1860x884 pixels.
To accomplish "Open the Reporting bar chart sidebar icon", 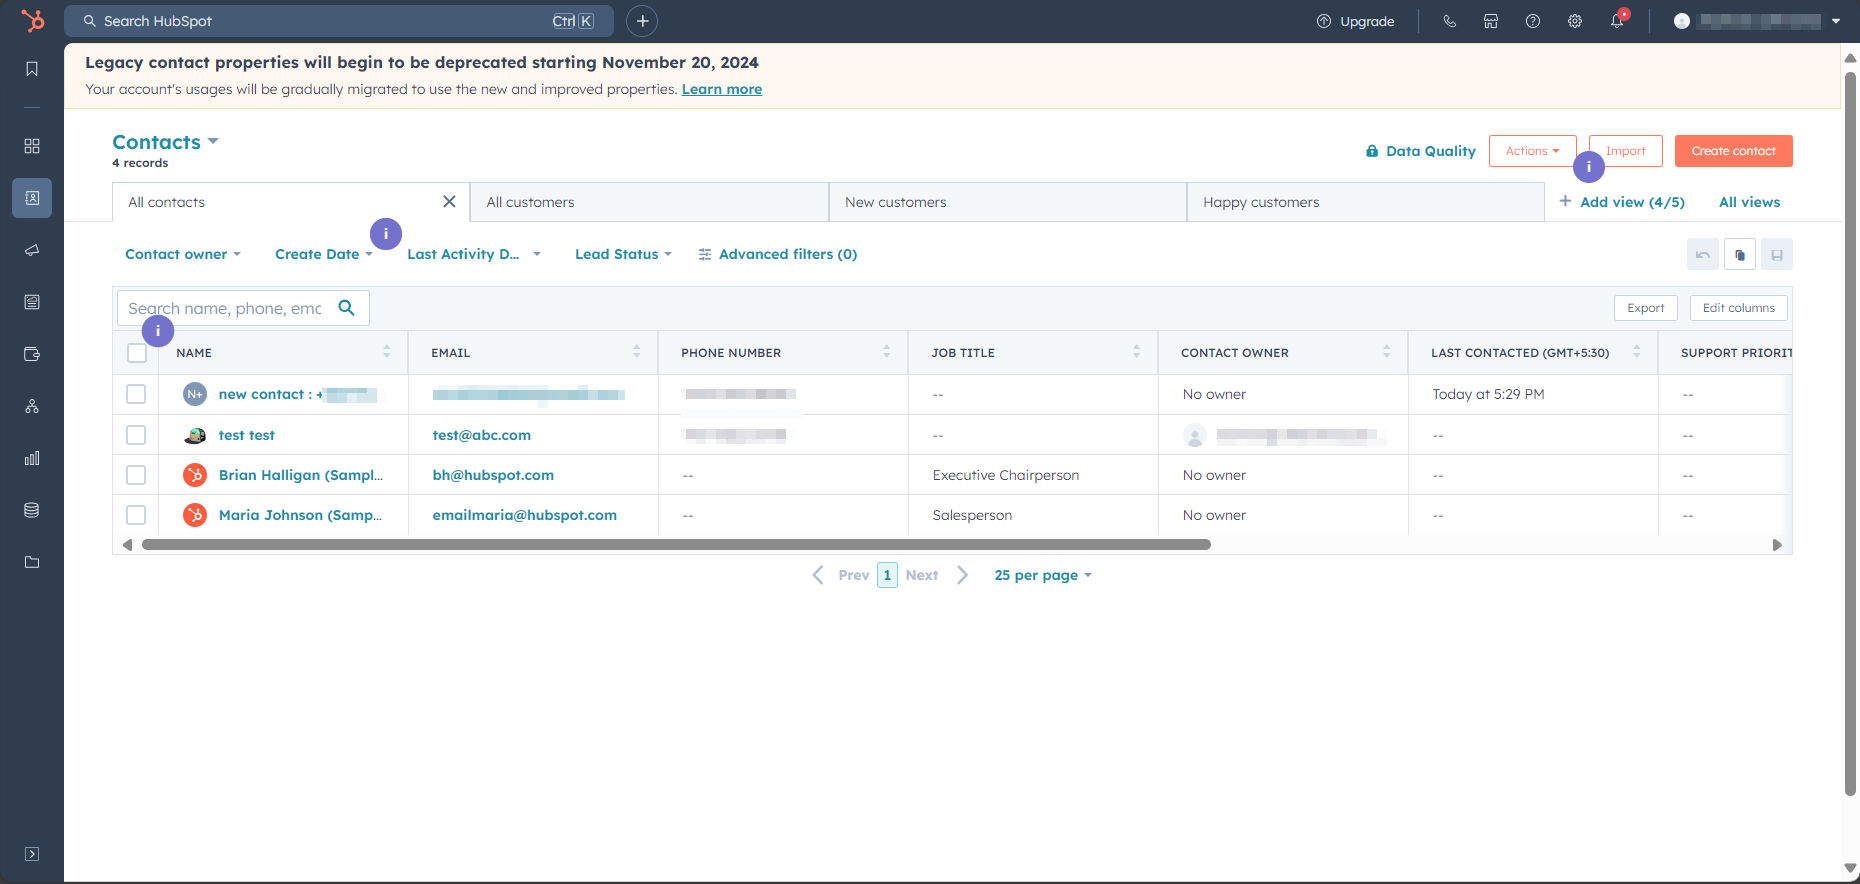I will coord(32,458).
